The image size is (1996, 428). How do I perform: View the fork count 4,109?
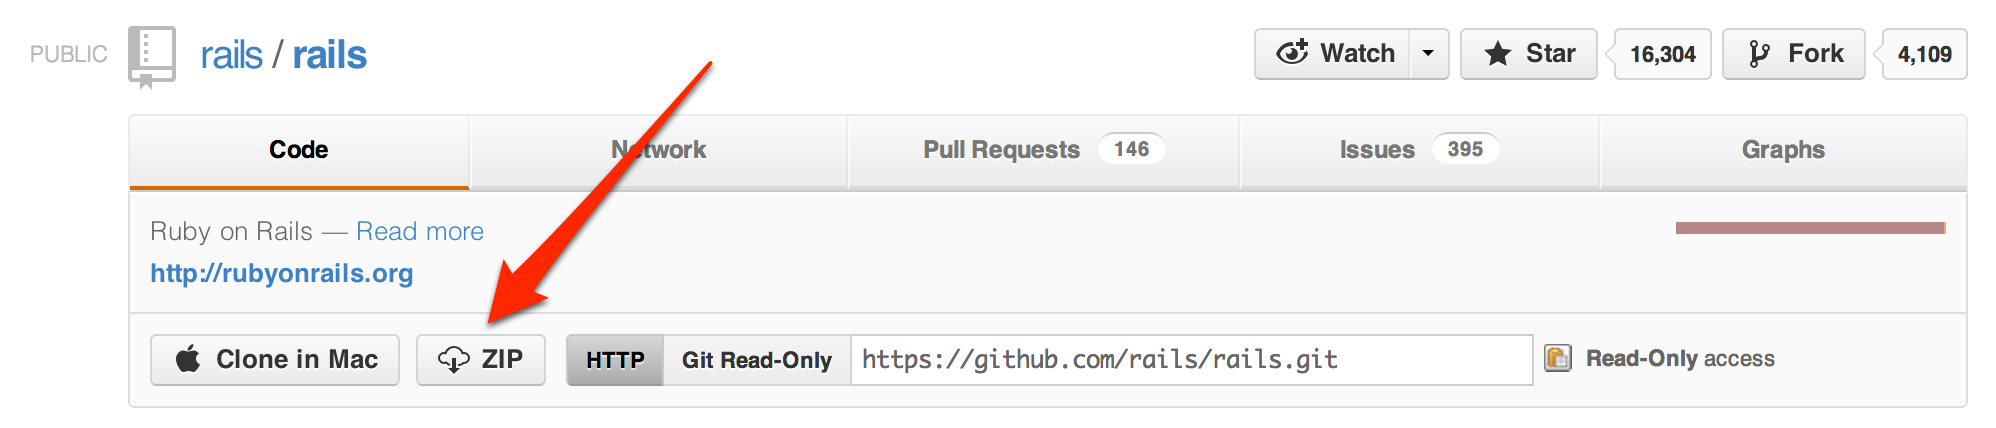(x=1924, y=54)
